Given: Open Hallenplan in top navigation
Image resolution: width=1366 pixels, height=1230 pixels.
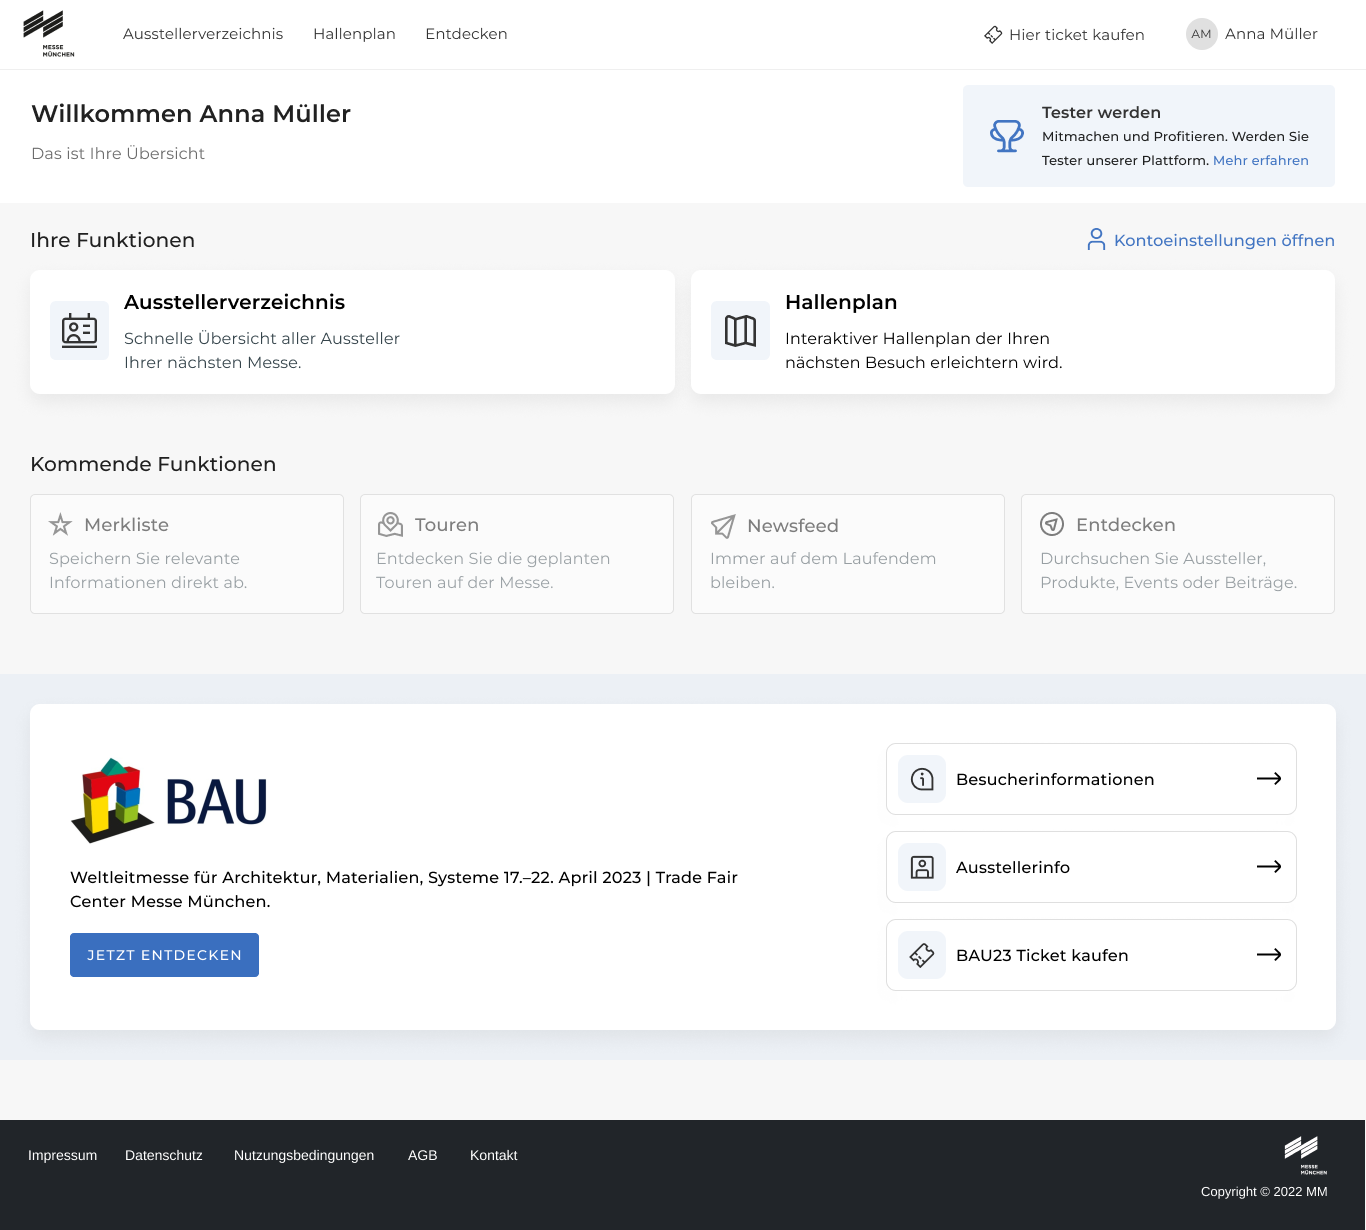Looking at the screenshot, I should click(x=354, y=34).
